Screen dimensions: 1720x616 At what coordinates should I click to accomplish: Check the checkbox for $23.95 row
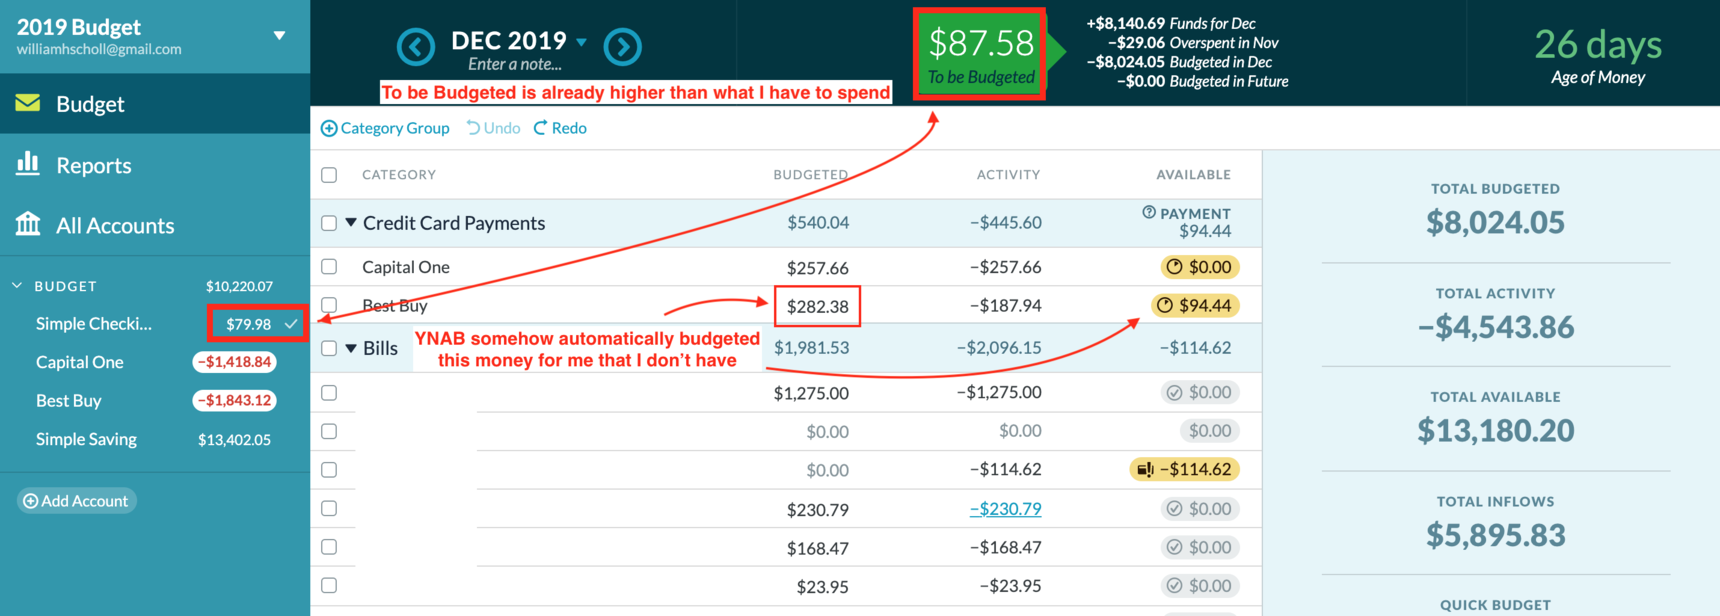329,585
